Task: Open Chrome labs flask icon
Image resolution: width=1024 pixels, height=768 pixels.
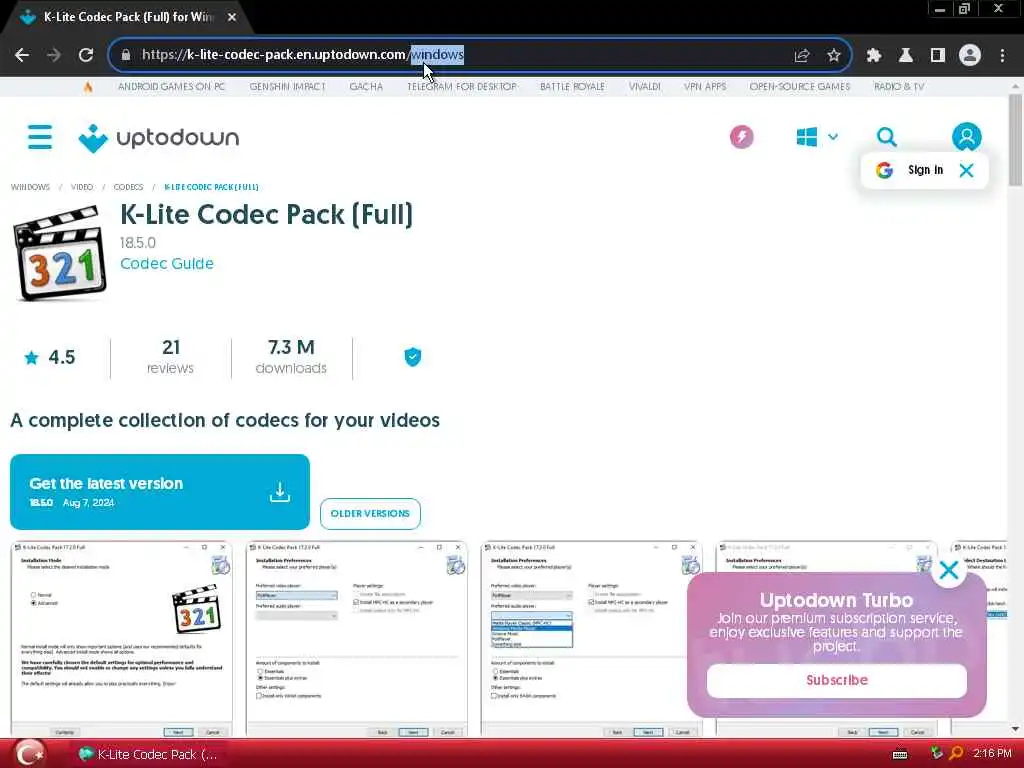Action: [906, 56]
